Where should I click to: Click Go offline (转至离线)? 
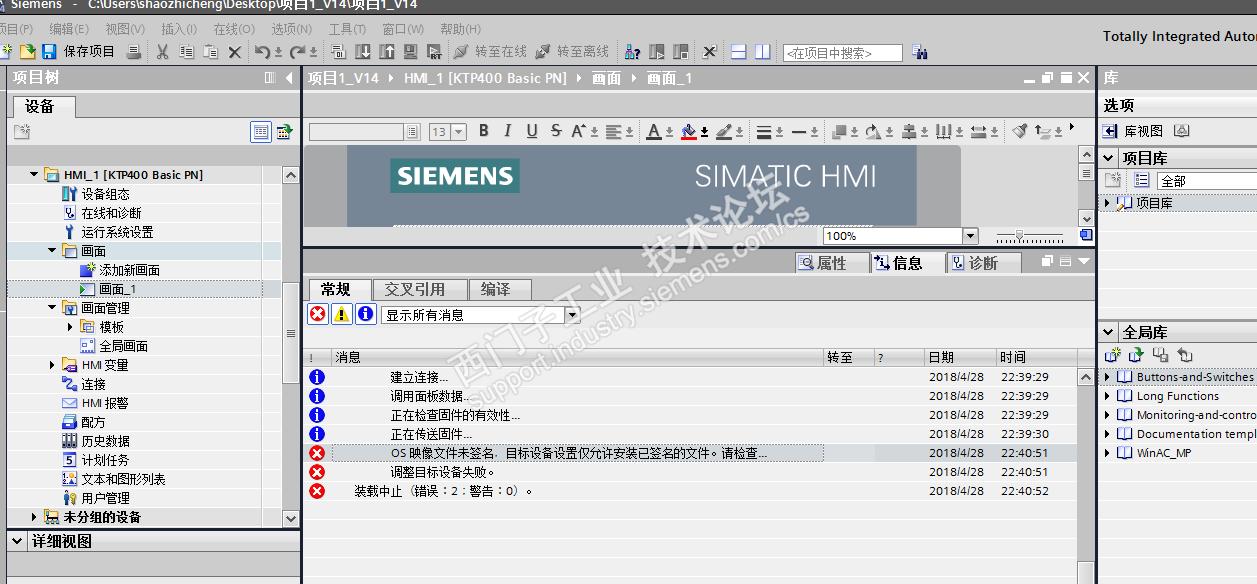(x=572, y=52)
